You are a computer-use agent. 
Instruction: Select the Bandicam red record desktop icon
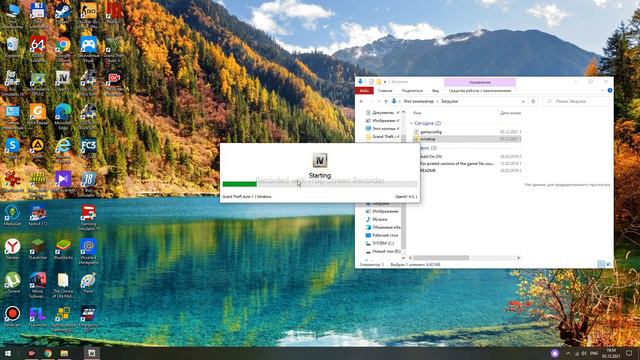pyautogui.click(x=12, y=315)
